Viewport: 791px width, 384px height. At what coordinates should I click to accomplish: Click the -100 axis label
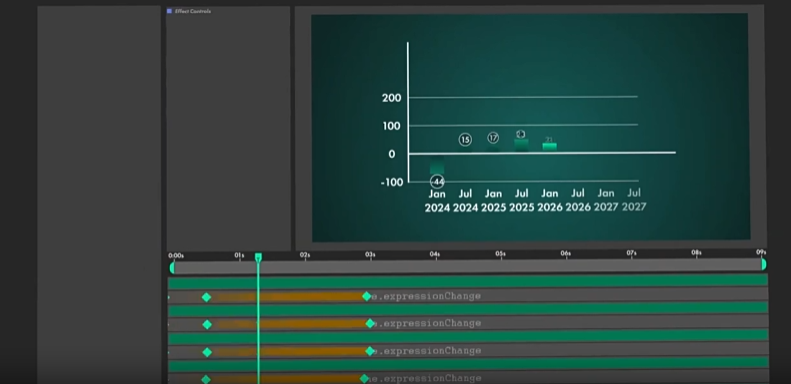(392, 183)
